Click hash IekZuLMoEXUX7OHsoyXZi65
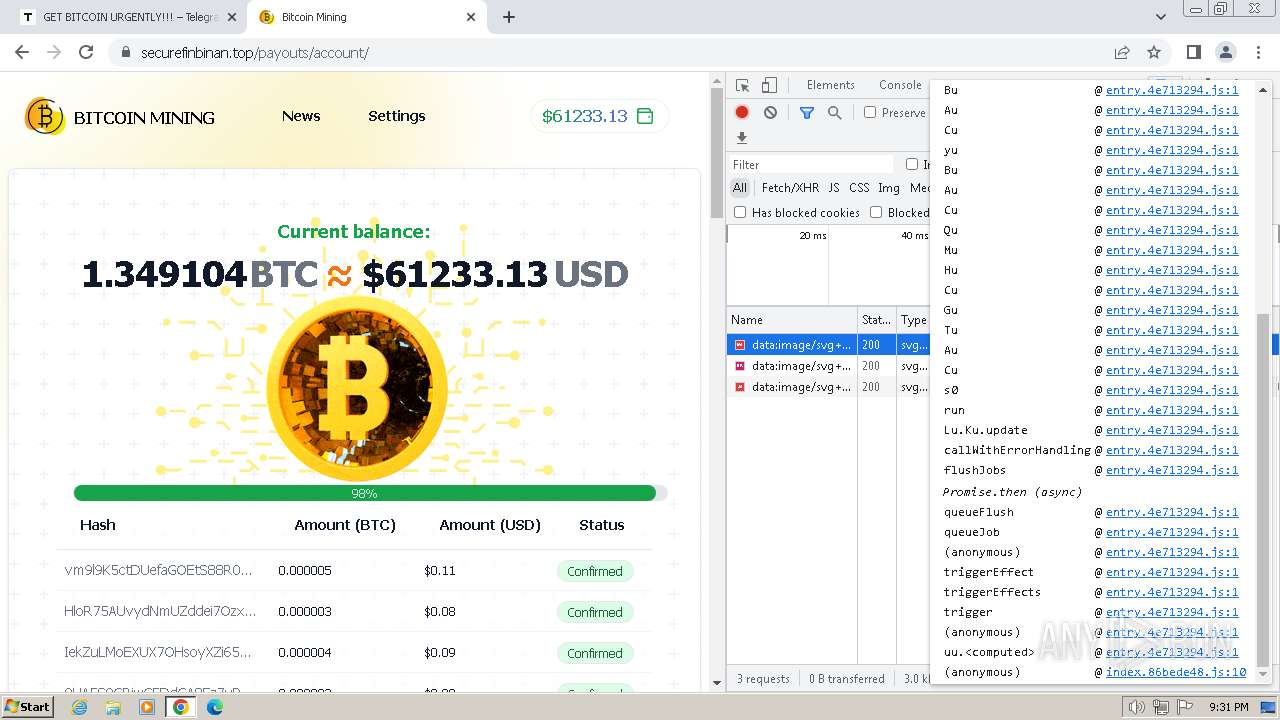The image size is (1280, 720). 158,652
